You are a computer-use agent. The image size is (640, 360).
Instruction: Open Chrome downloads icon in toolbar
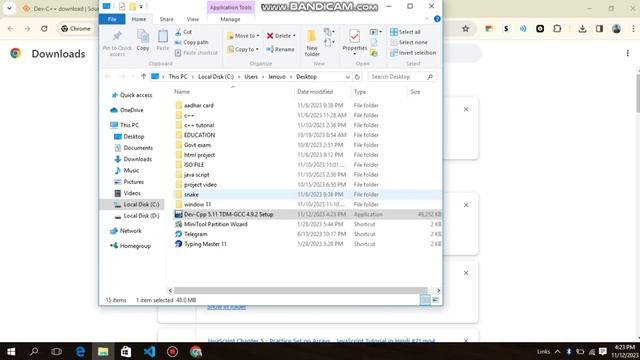point(582,29)
